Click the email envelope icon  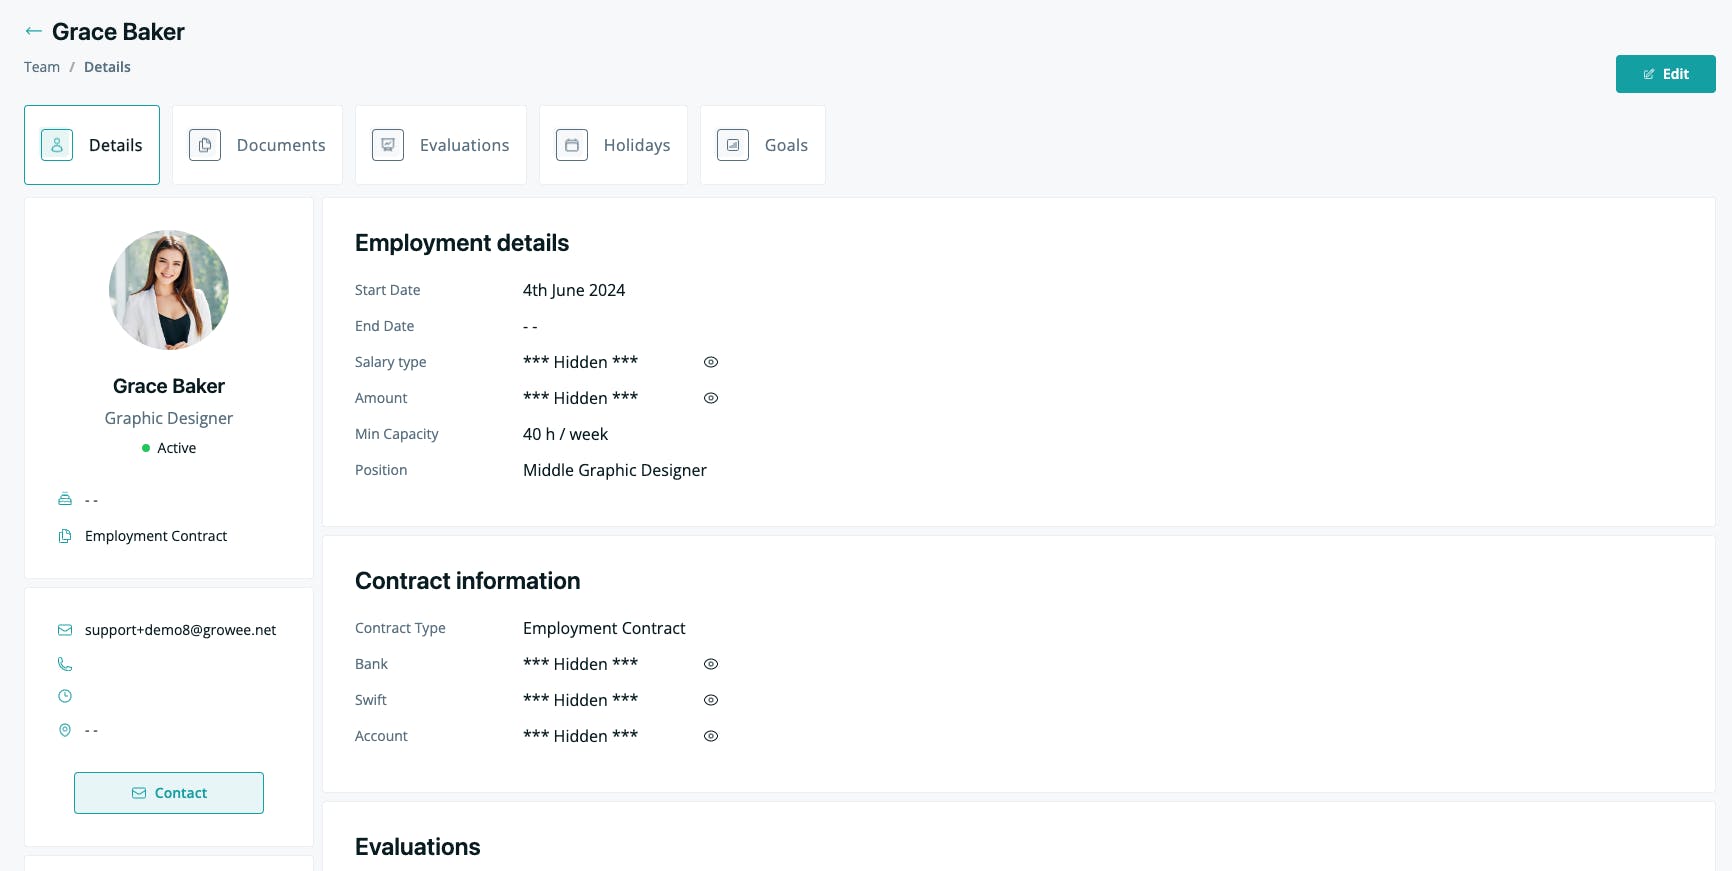(x=65, y=630)
